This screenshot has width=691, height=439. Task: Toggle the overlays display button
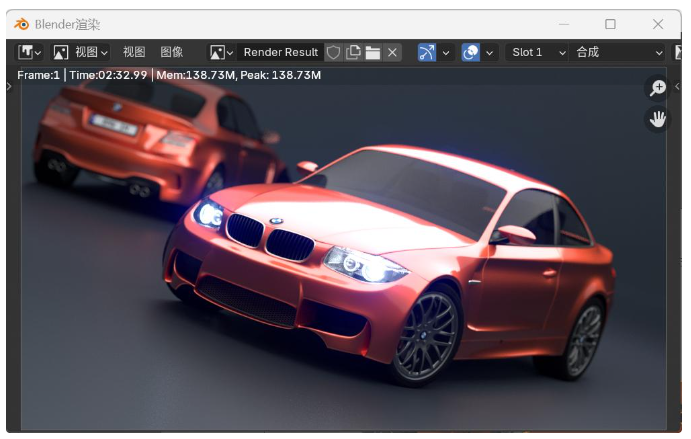470,52
